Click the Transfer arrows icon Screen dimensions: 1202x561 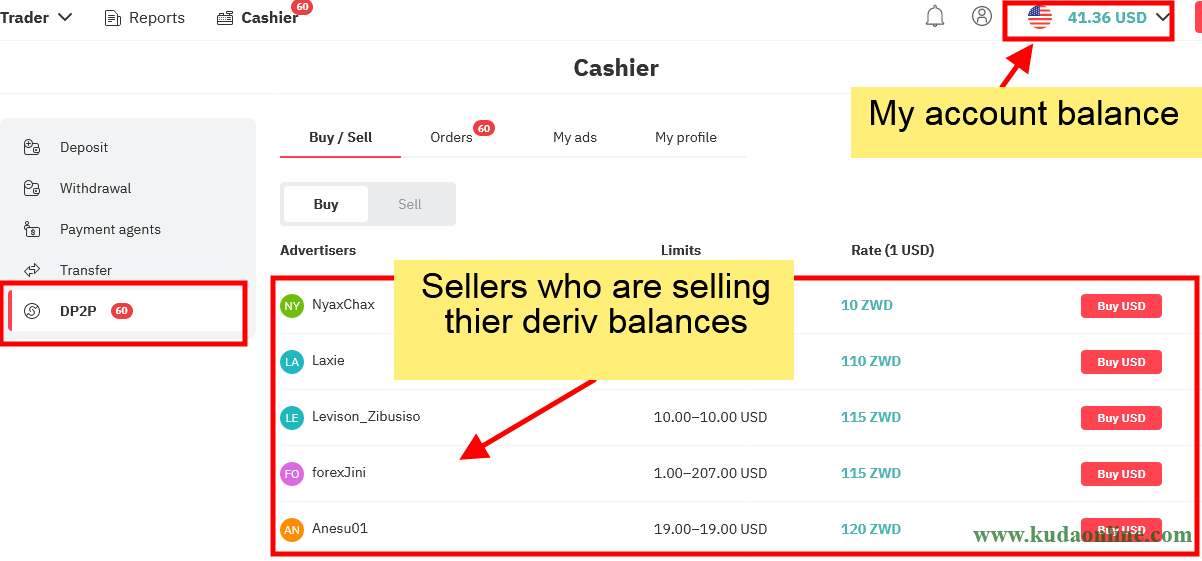(x=32, y=270)
